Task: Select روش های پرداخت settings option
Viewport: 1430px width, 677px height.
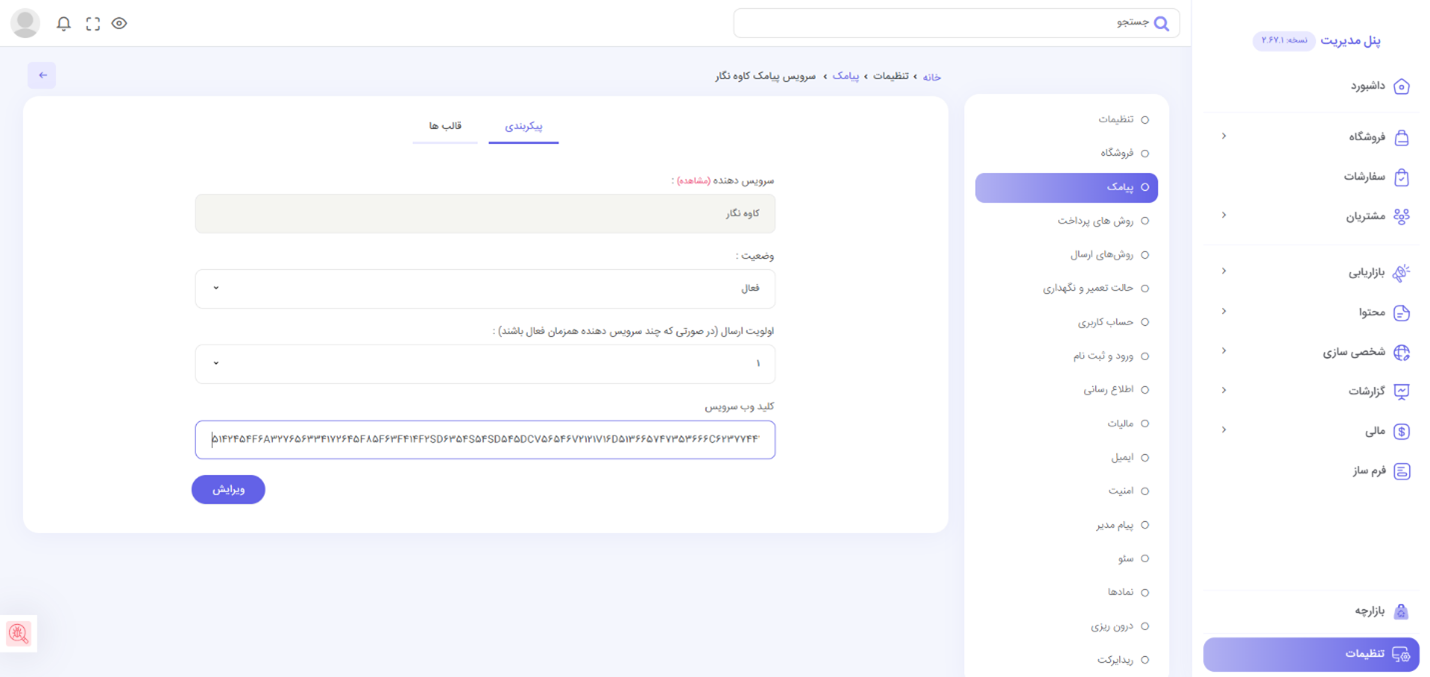Action: tap(1095, 221)
